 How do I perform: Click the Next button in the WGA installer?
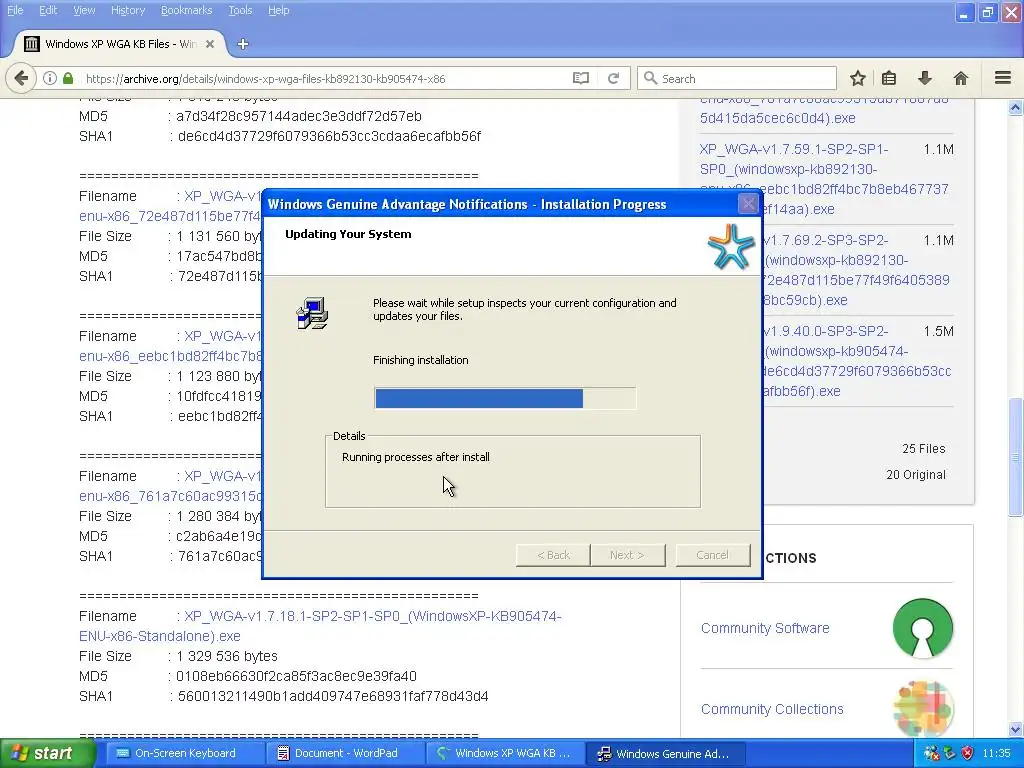pos(627,555)
